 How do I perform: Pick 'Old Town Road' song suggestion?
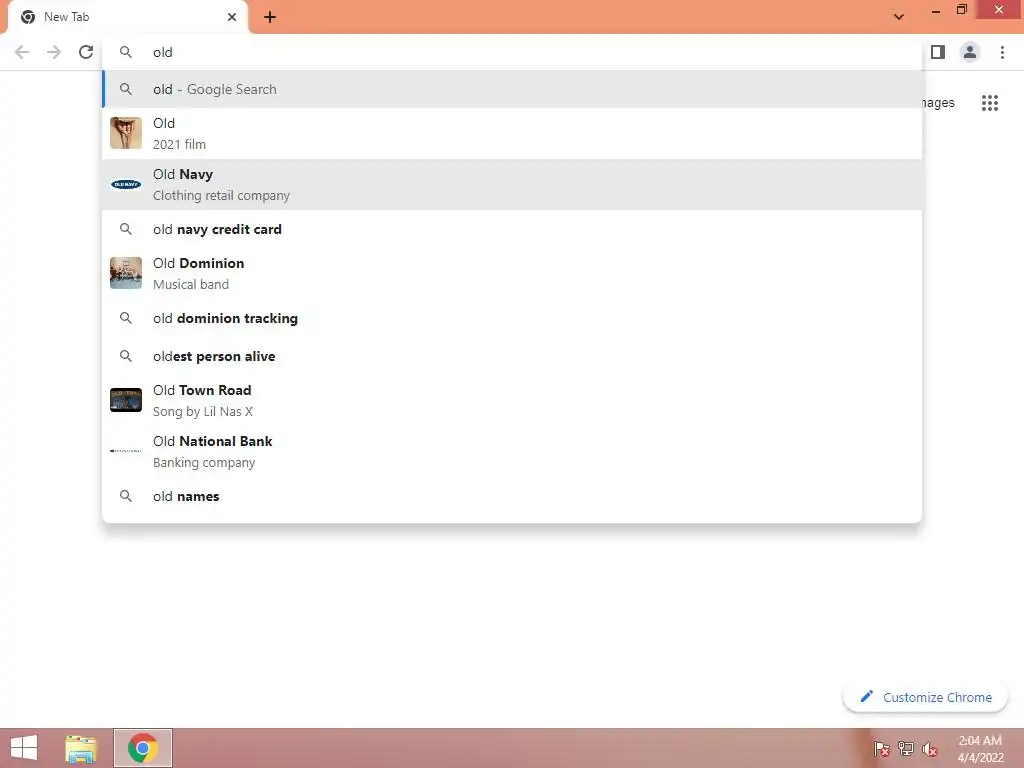pos(512,400)
